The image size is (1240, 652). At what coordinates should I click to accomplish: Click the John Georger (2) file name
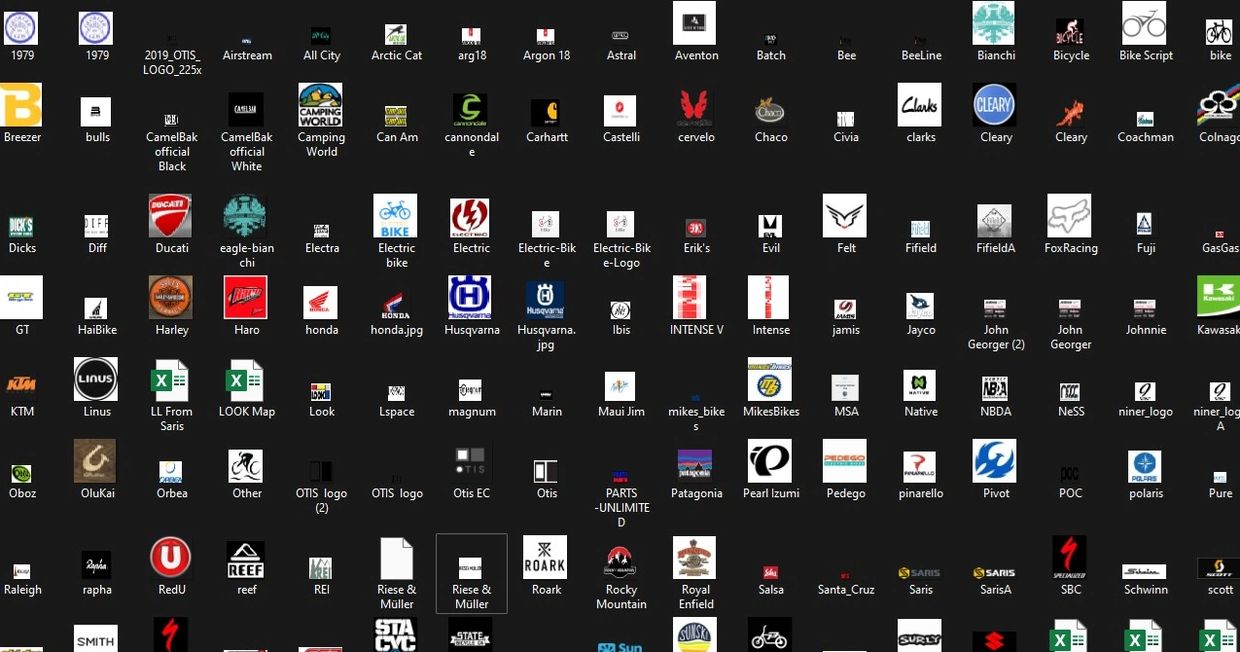996,337
